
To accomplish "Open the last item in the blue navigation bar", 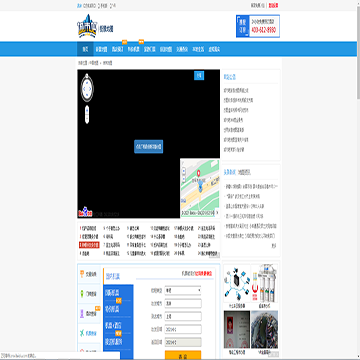I will tap(214, 49).
